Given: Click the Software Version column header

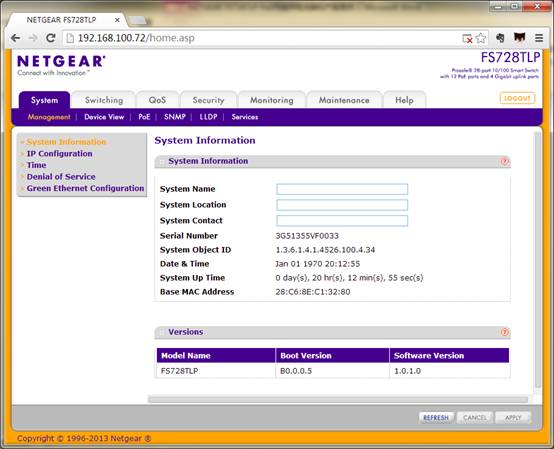Looking at the screenshot, I should pos(449,355).
